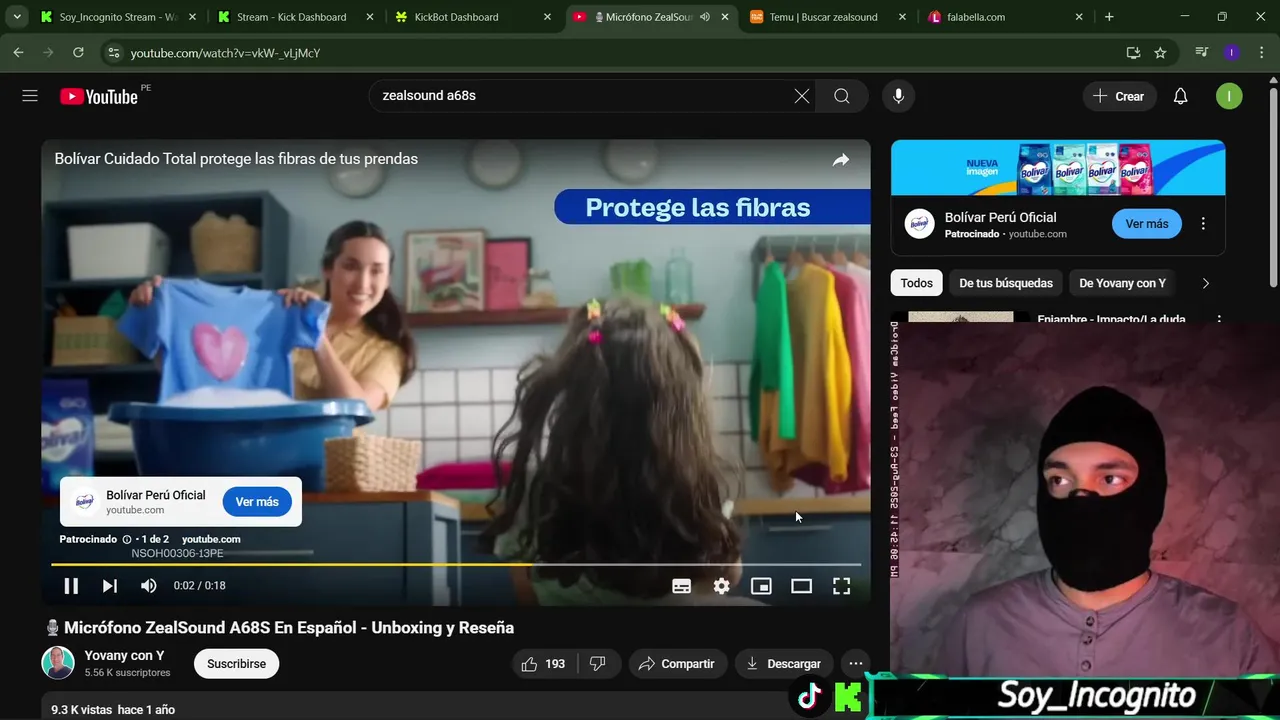The height and width of the screenshot is (720, 1280).
Task: Open Chrome tab search dropdown
Action: click(x=17, y=17)
